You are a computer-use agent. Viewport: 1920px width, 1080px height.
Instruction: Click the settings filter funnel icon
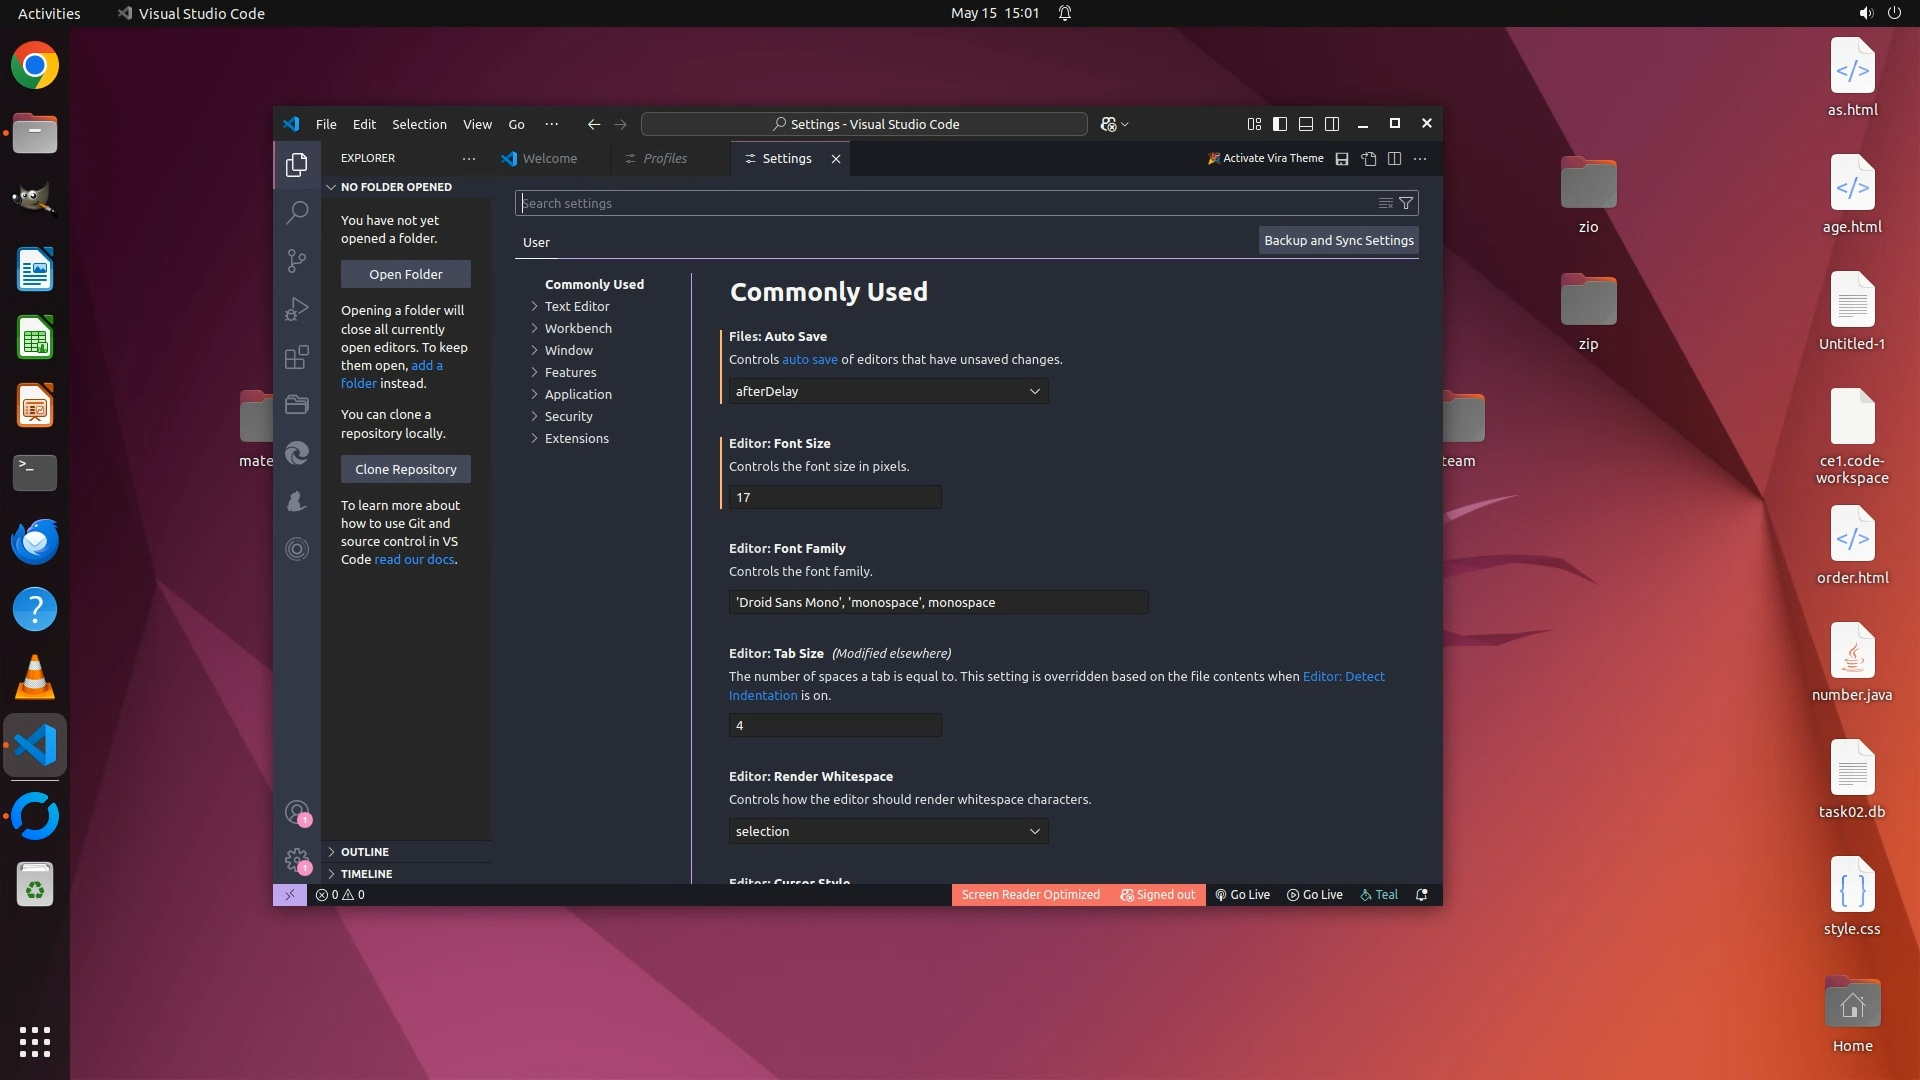click(1406, 203)
